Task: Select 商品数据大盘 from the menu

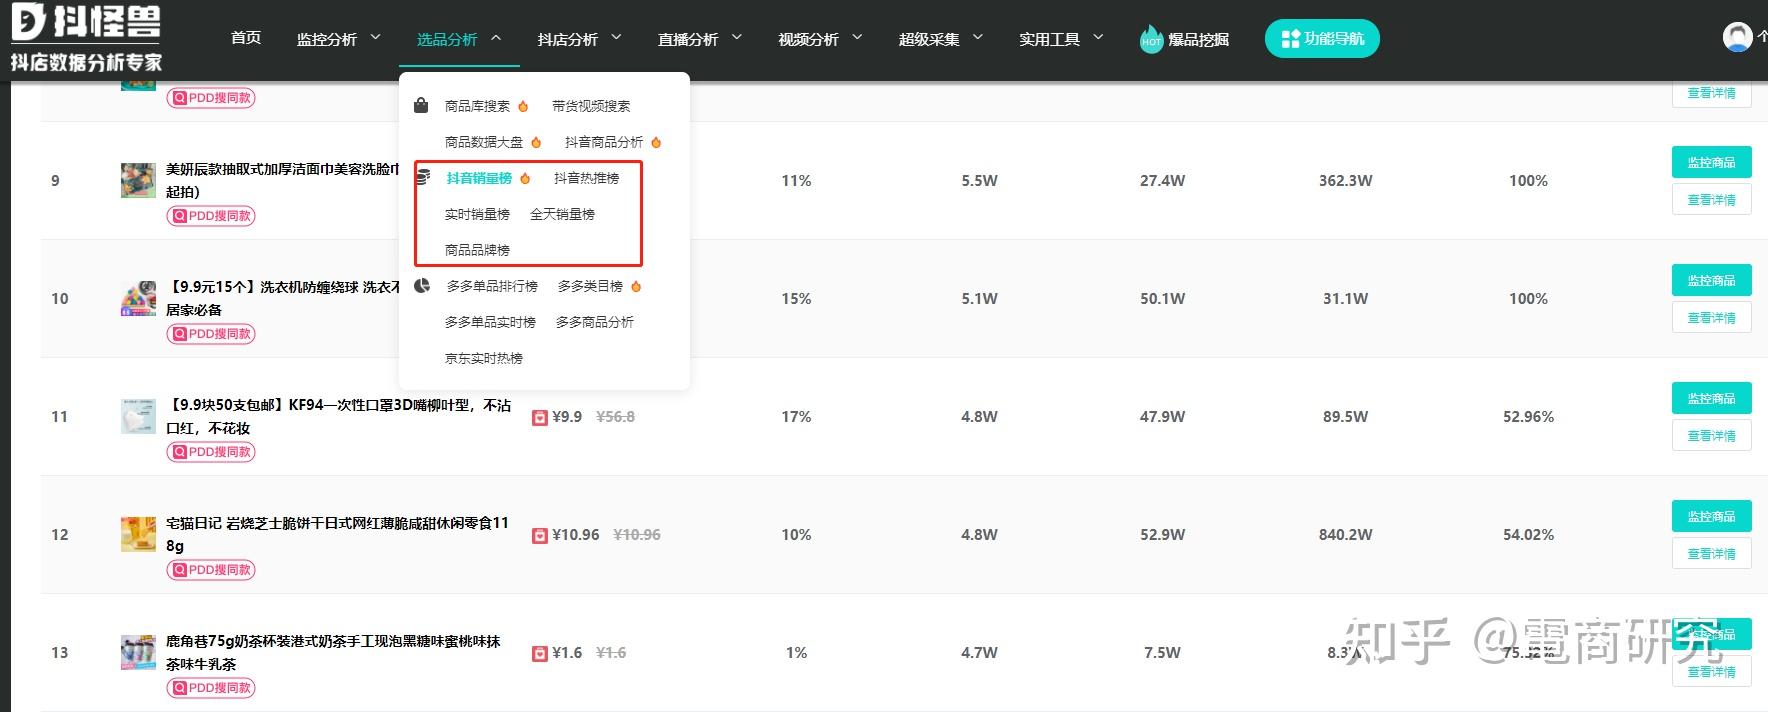Action: pyautogui.click(x=484, y=142)
